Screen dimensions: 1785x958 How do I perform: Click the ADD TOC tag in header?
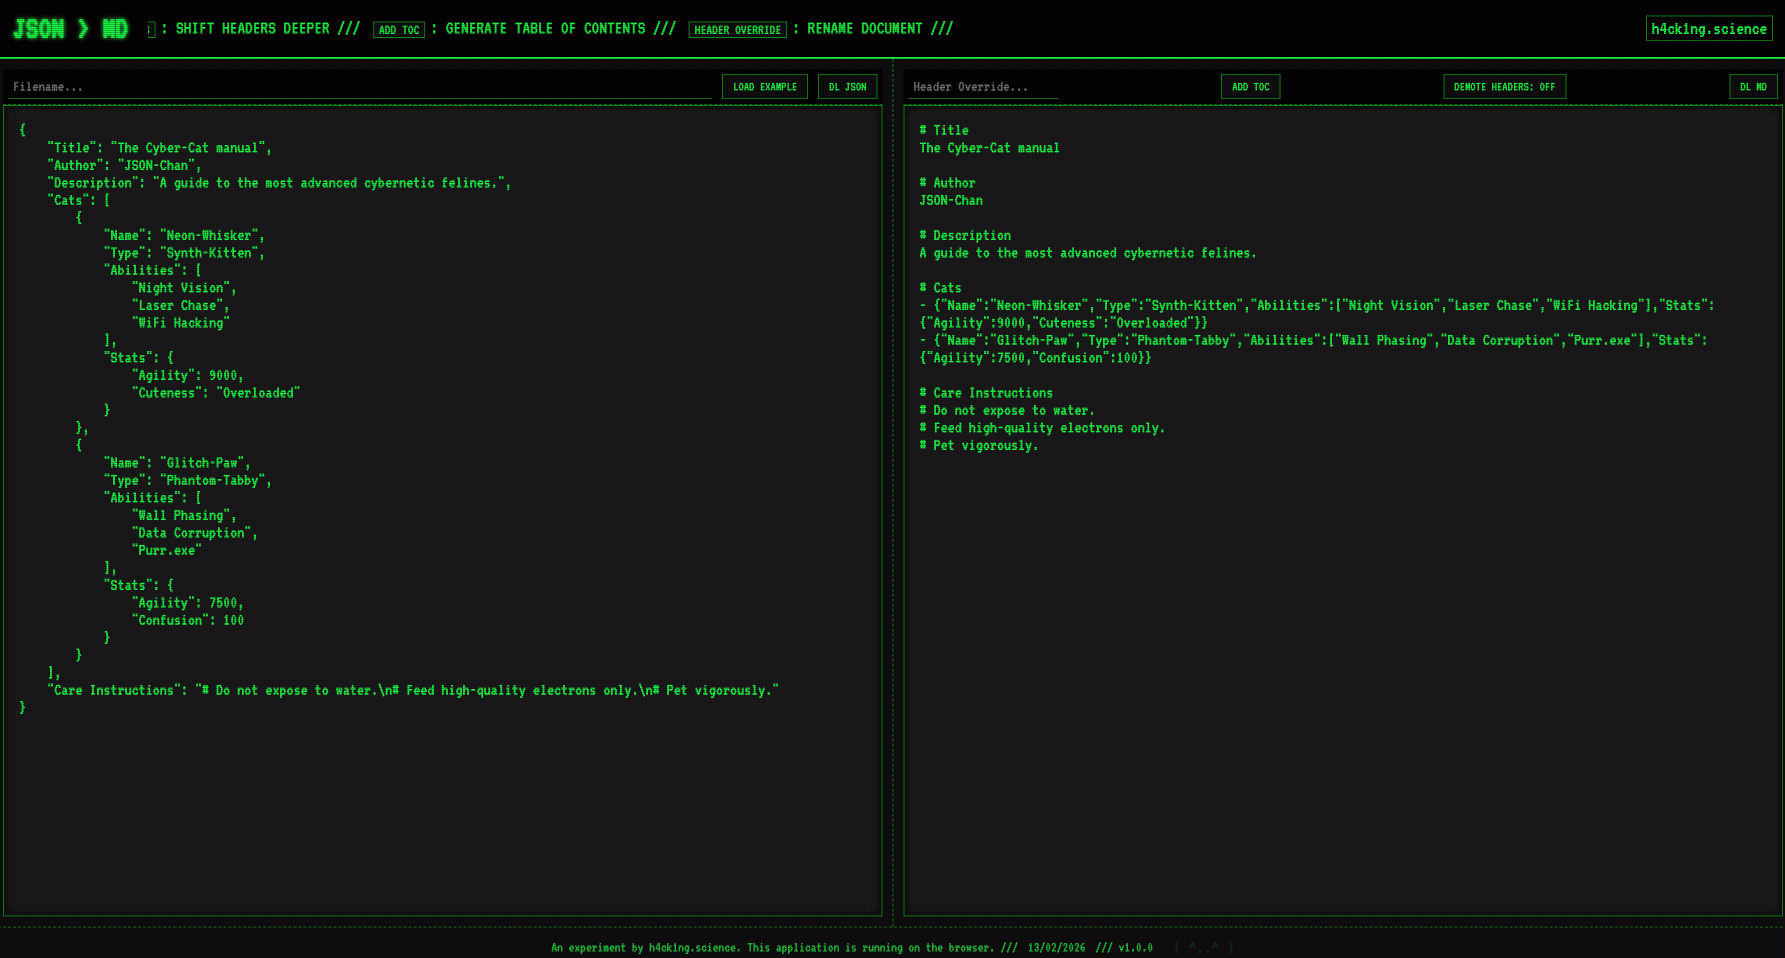(399, 30)
